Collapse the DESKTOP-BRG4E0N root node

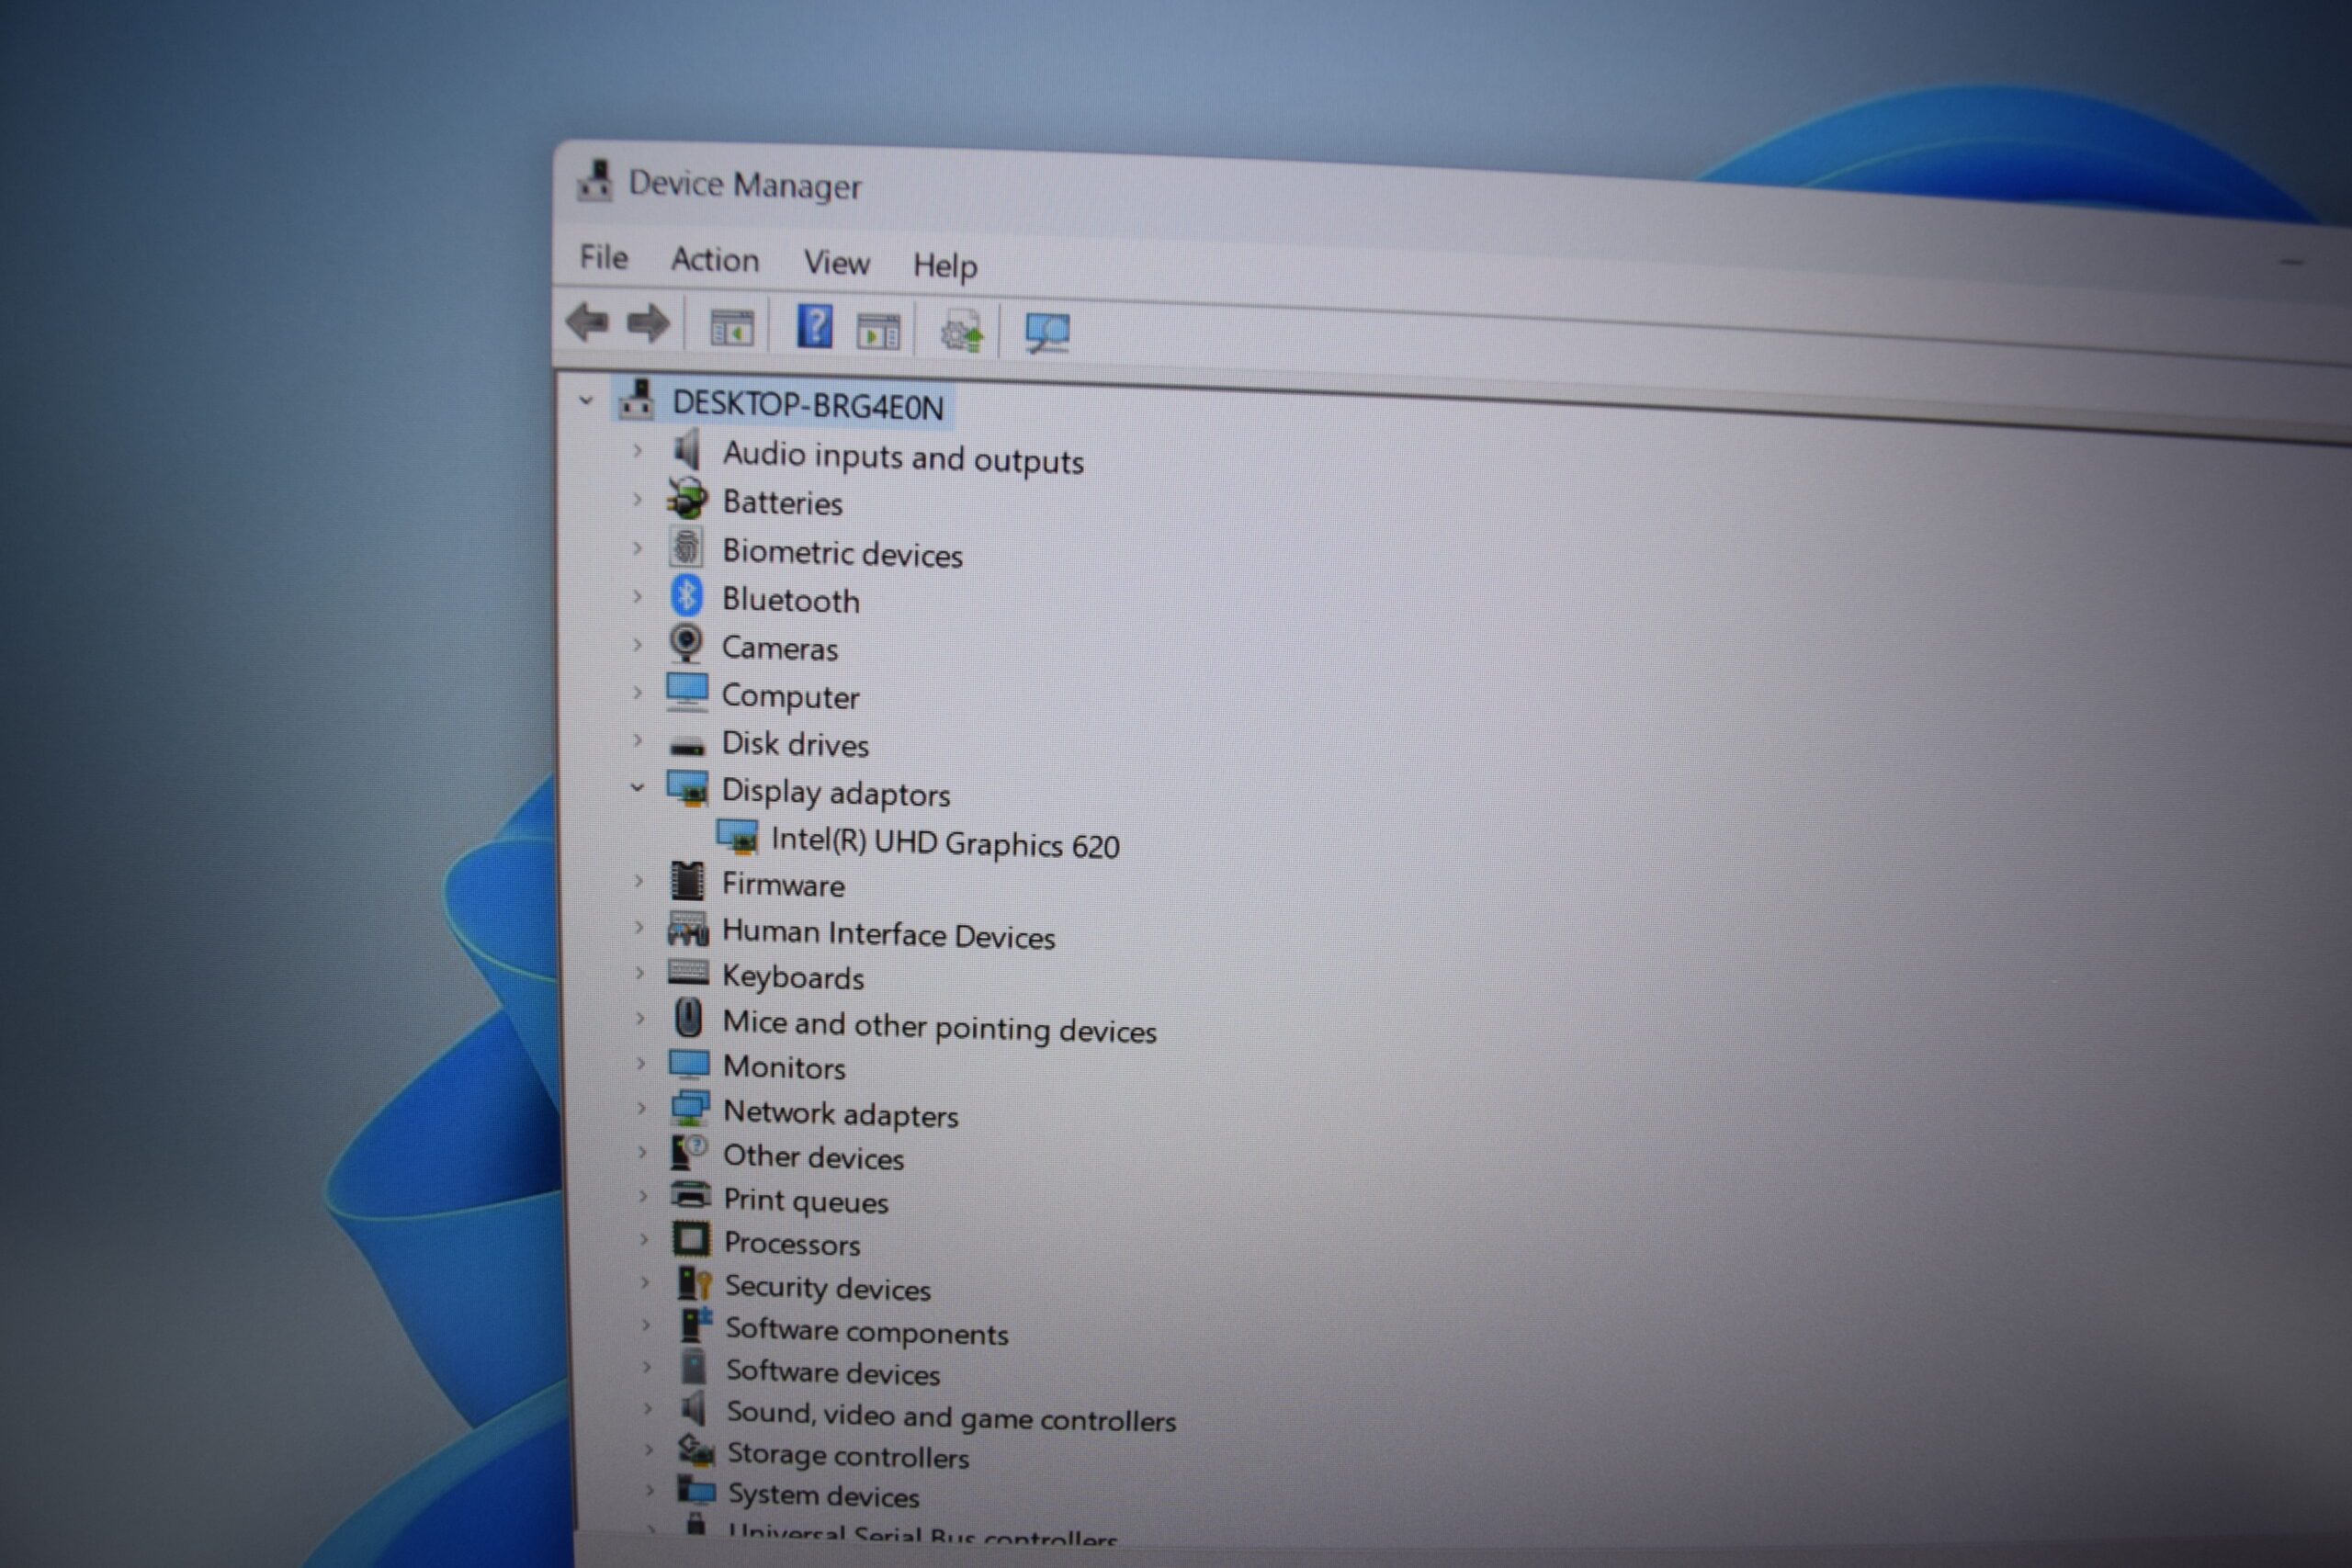click(586, 401)
